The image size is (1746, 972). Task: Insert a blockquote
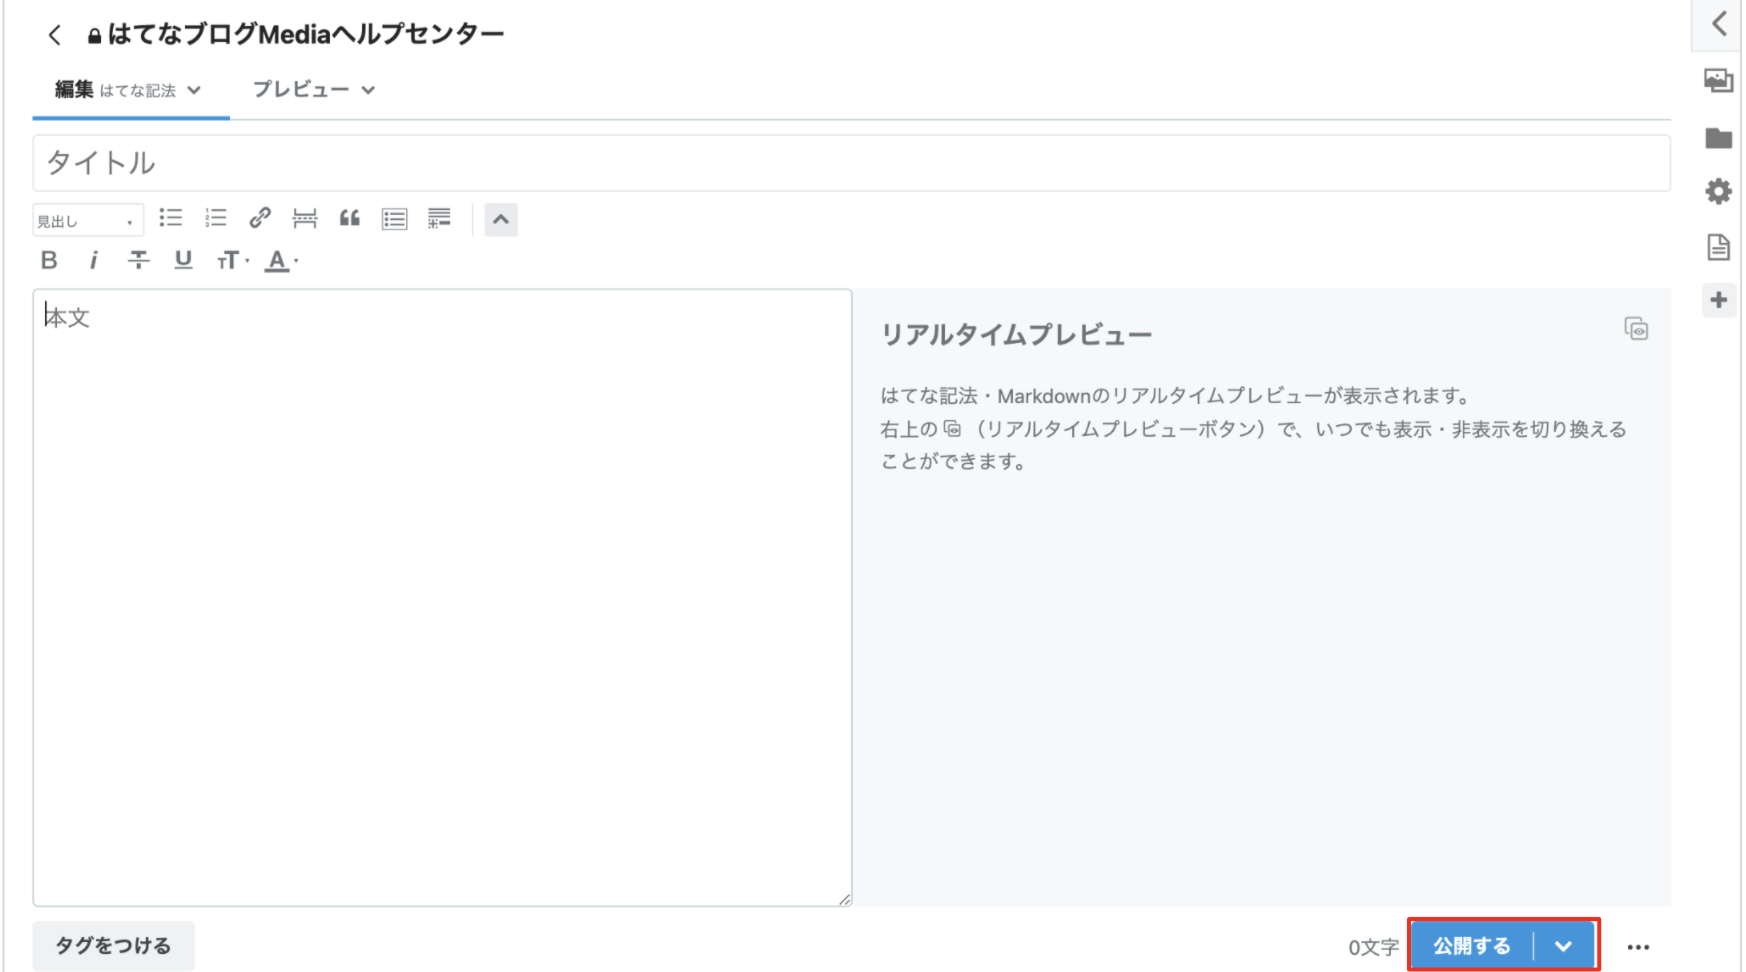click(x=349, y=218)
